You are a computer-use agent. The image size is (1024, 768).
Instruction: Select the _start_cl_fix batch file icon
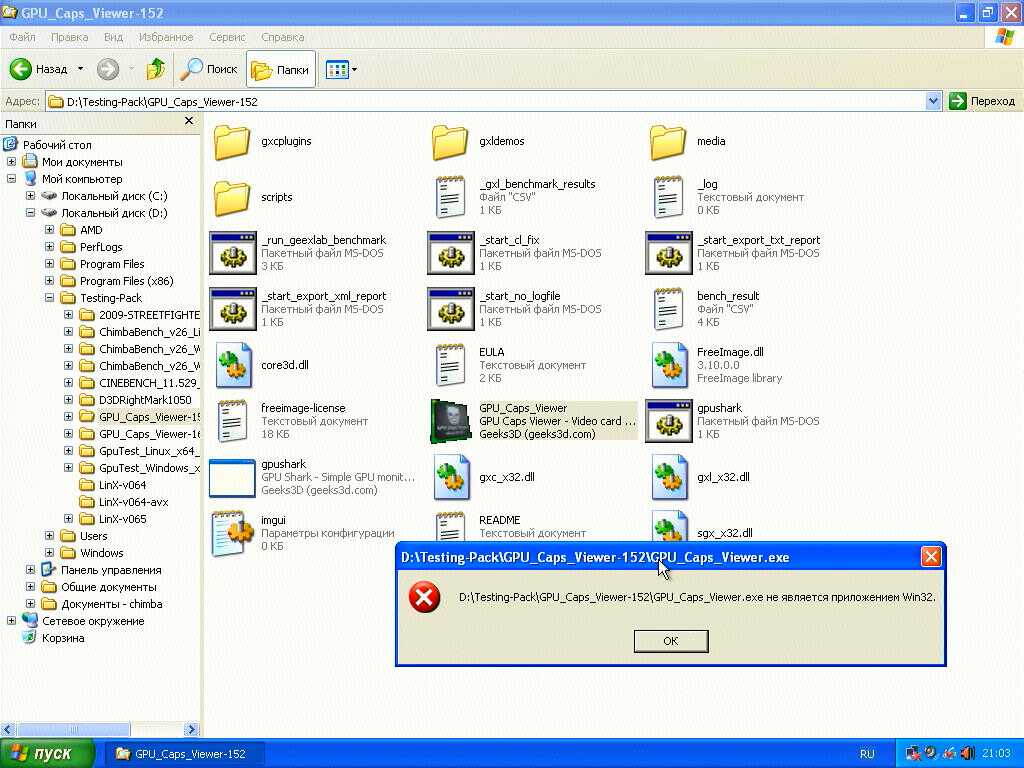(x=451, y=253)
